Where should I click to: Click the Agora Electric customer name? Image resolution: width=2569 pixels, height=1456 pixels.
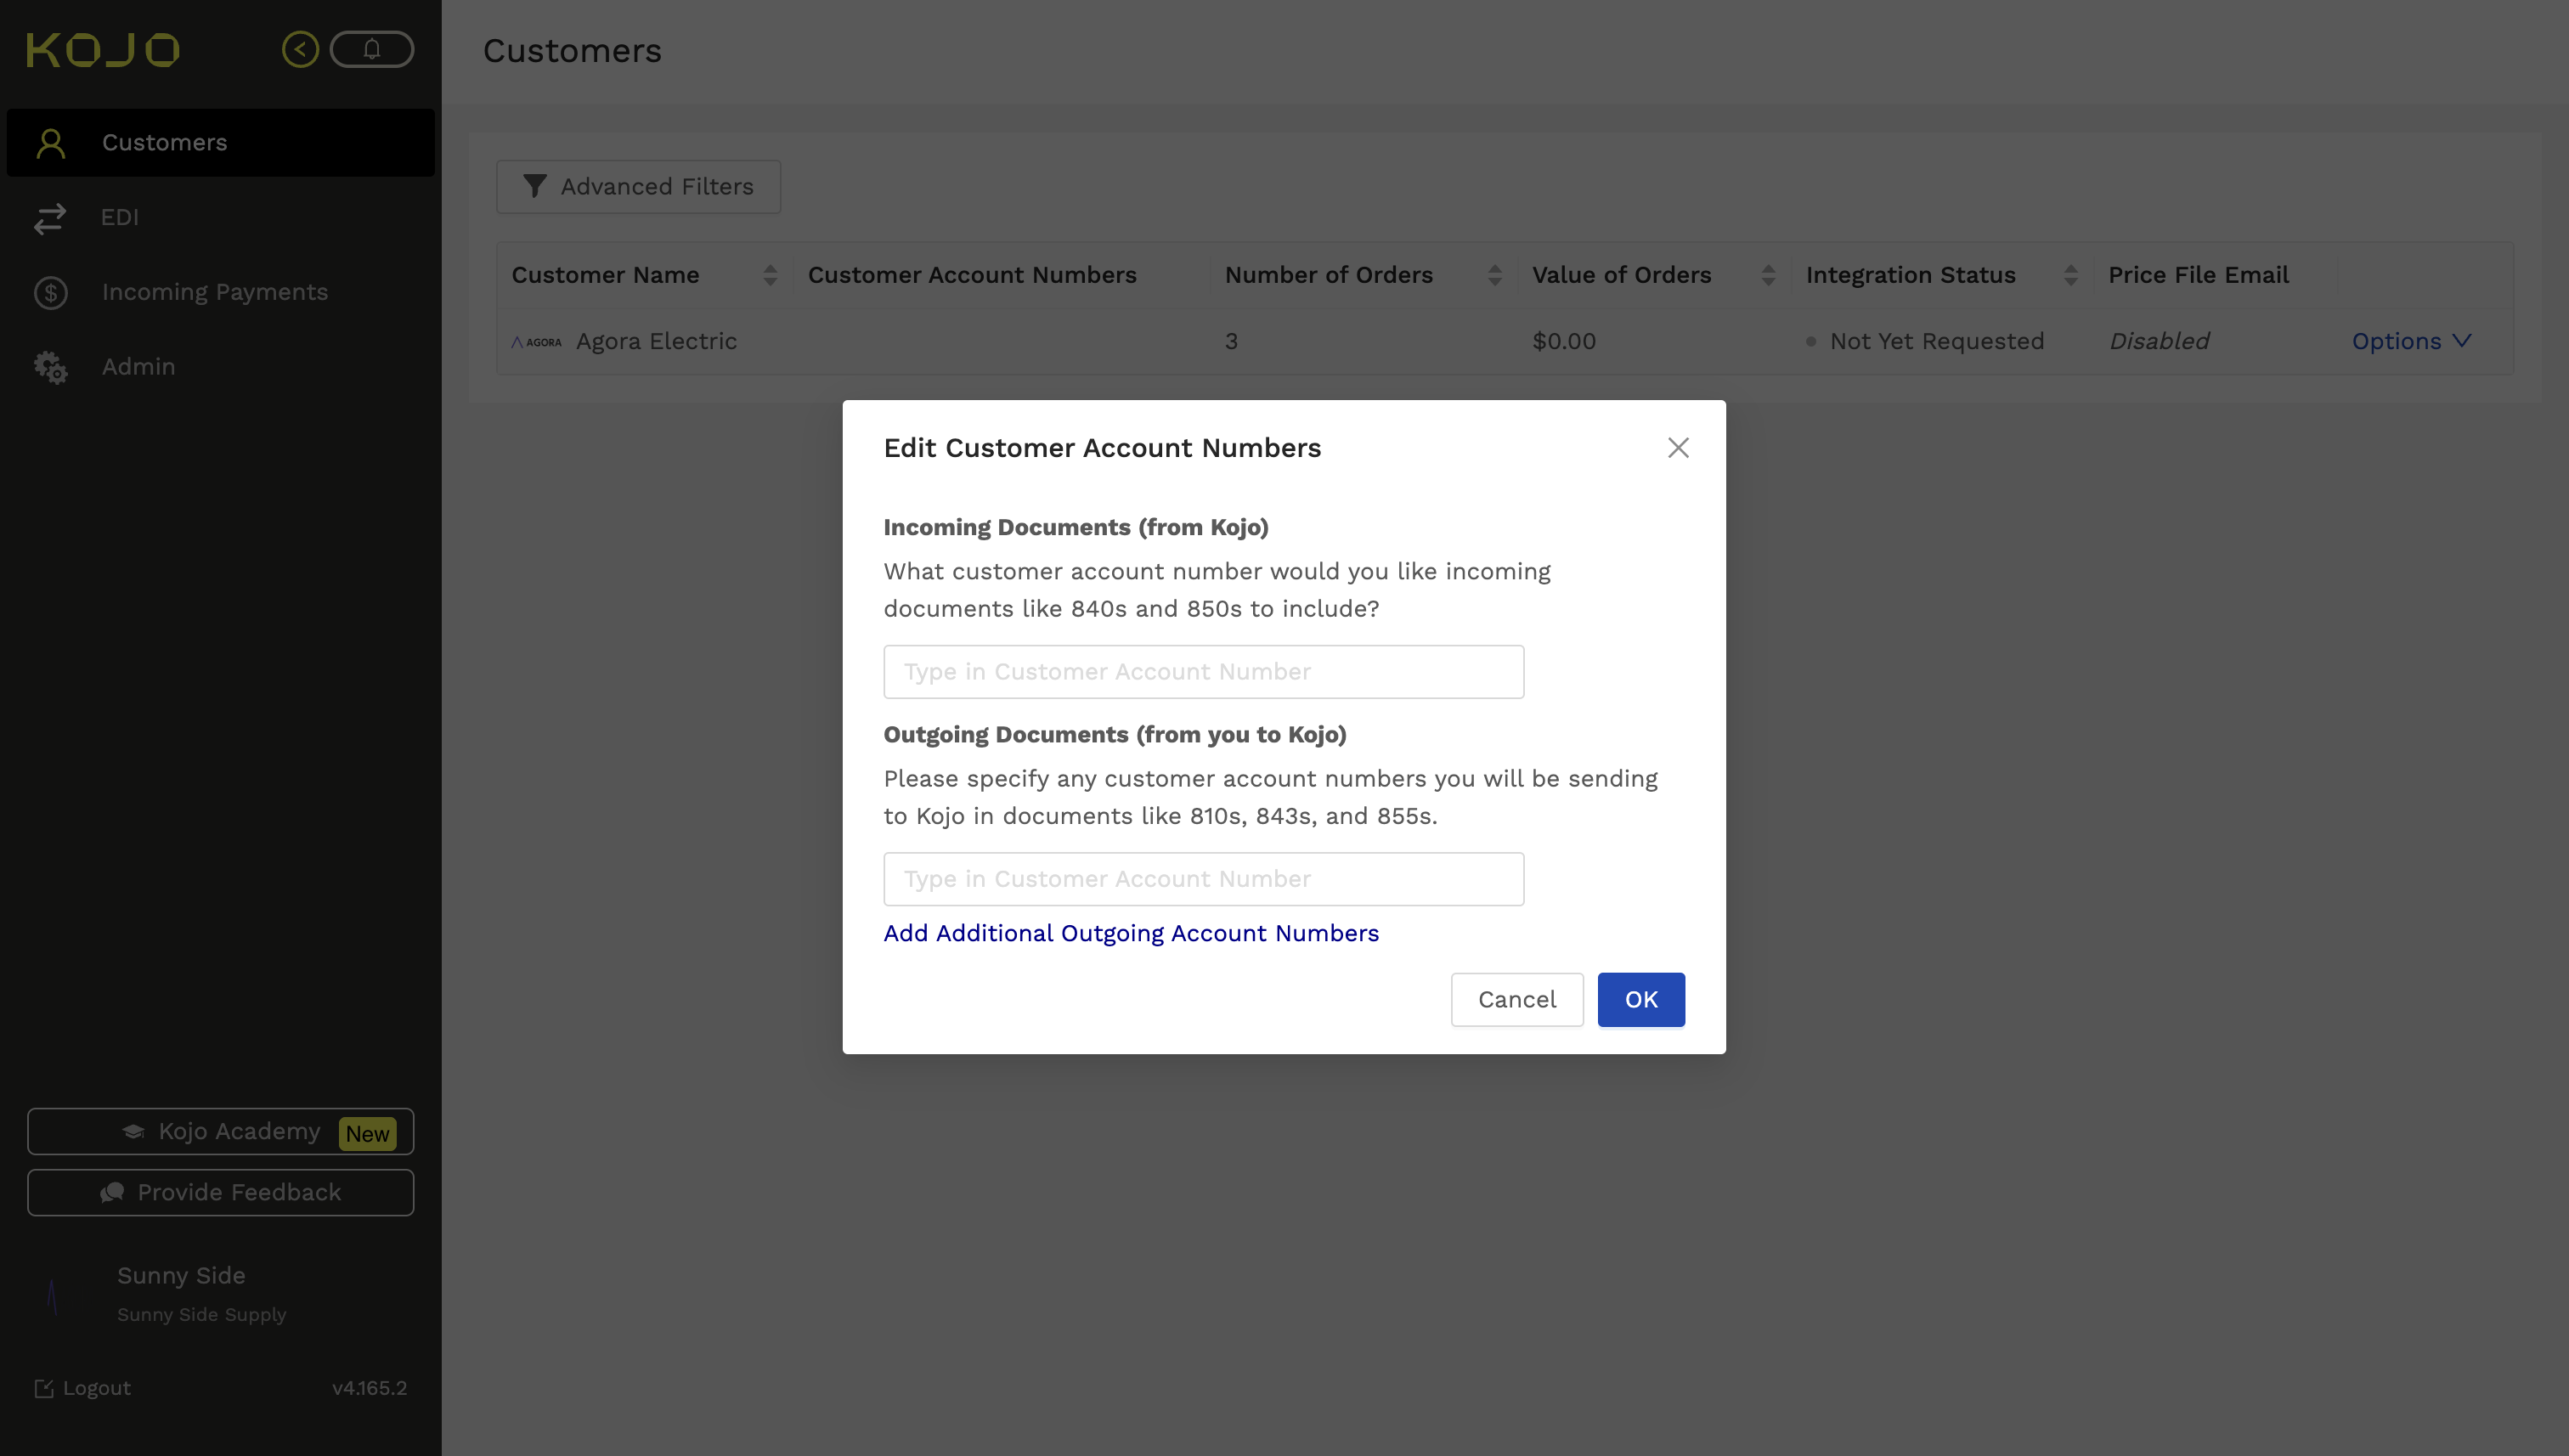[x=656, y=341]
